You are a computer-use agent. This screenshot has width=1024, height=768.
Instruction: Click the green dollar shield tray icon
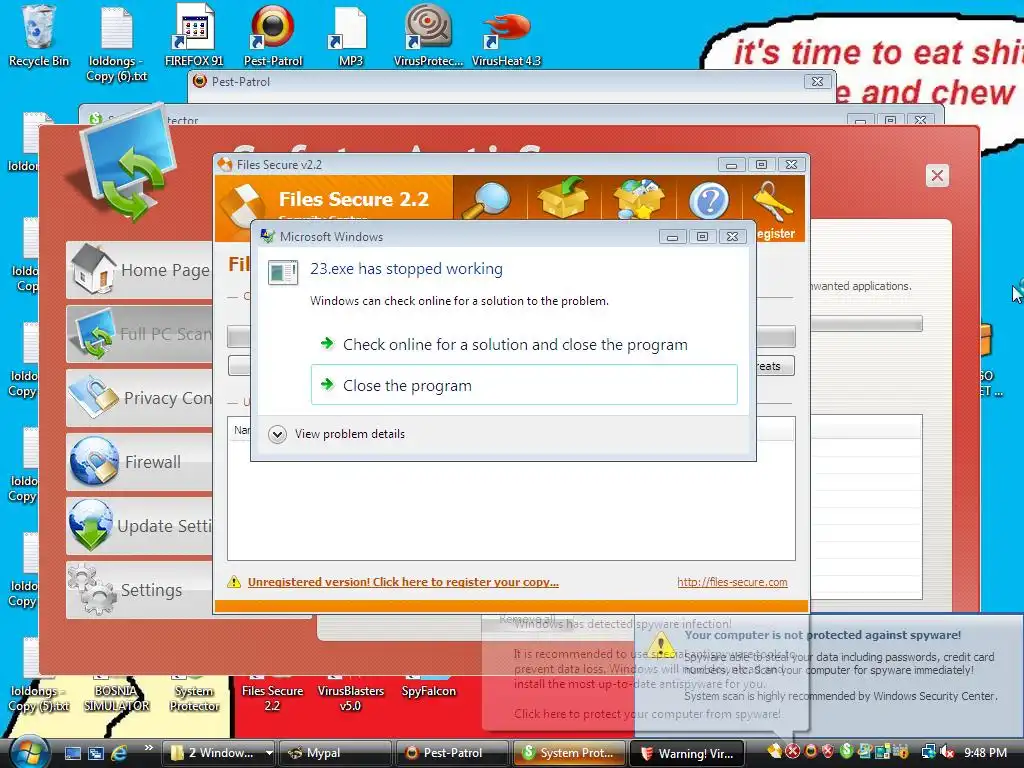pyautogui.click(x=846, y=751)
